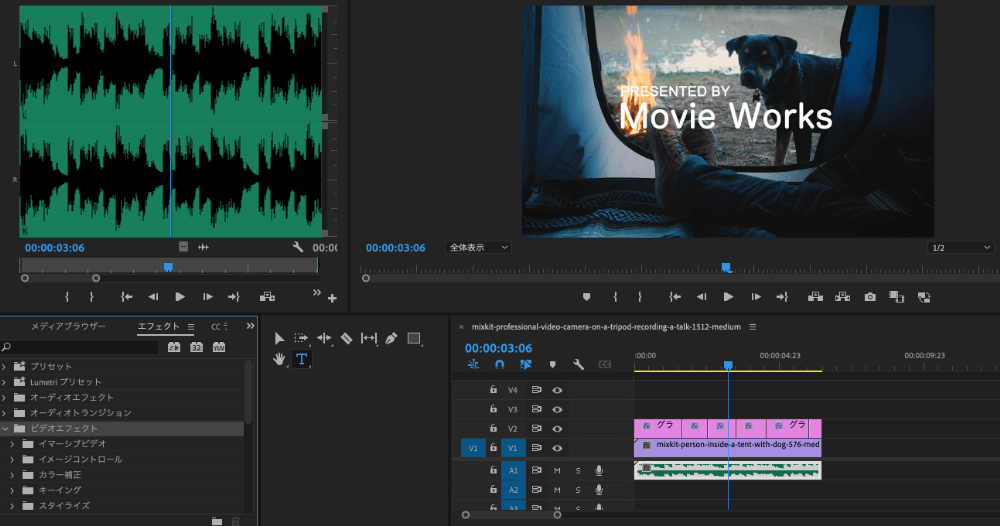Pick the Selection arrow tool
Image resolution: width=1000 pixels, height=526 pixels.
pos(280,339)
